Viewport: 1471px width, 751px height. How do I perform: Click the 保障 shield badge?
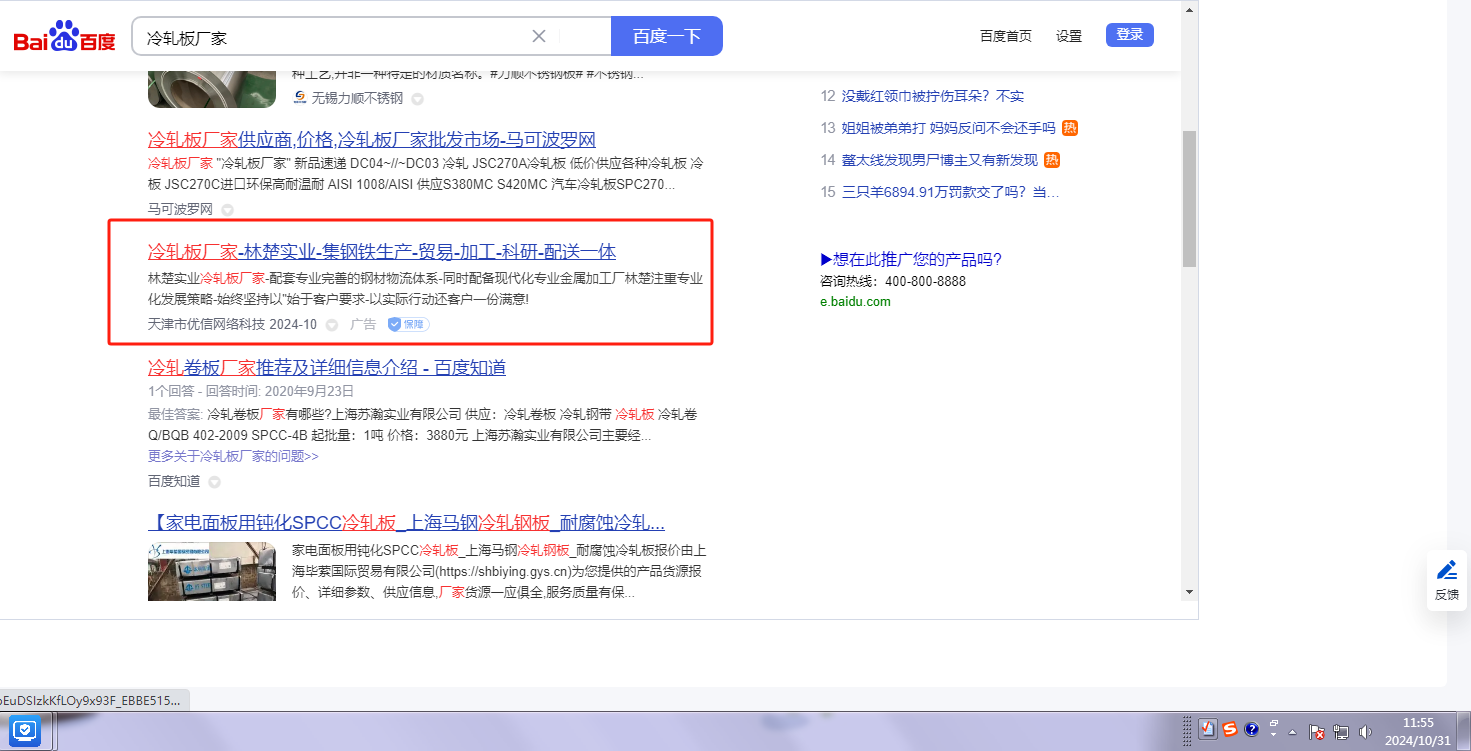pos(408,324)
